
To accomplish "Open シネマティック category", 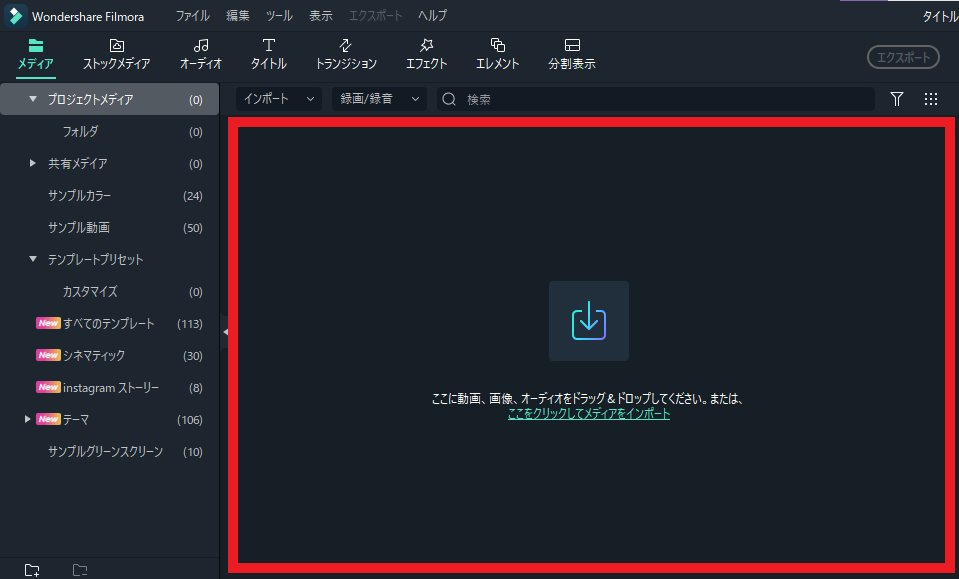I will coord(94,355).
